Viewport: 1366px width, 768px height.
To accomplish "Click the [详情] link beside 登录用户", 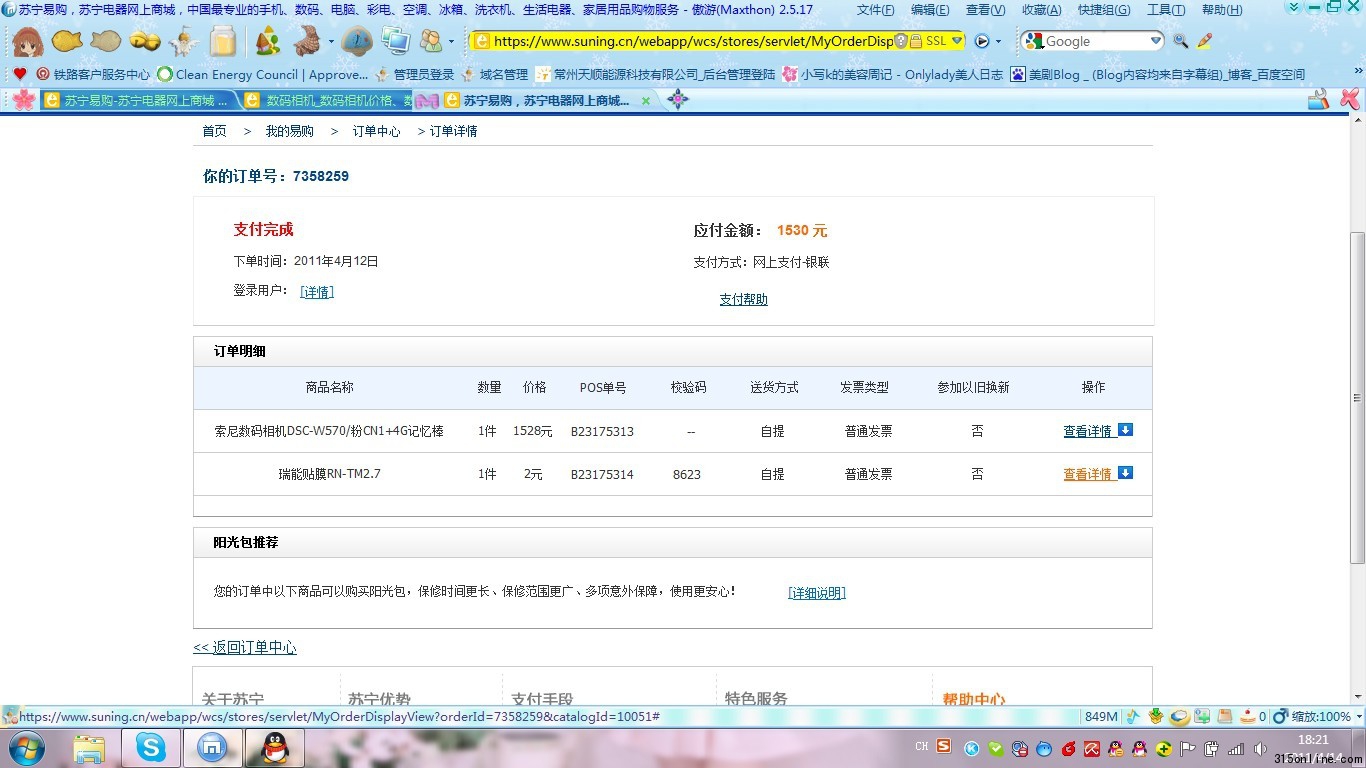I will tap(317, 292).
